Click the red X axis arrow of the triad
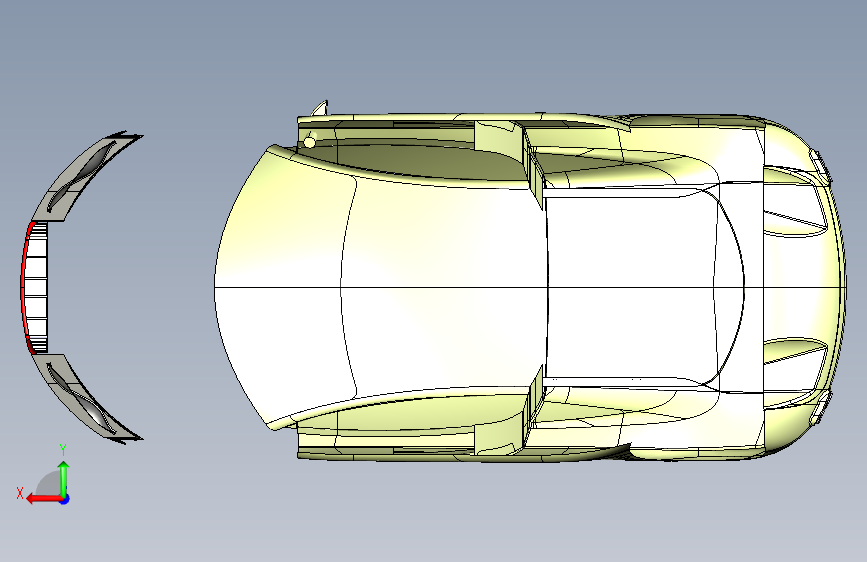The image size is (867, 562). tap(43, 499)
